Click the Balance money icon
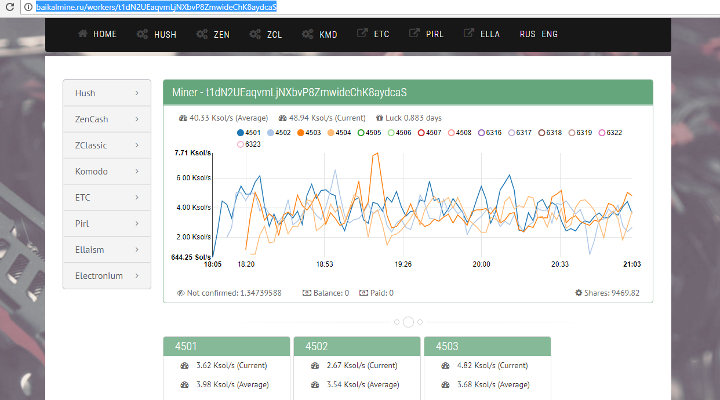 tap(307, 293)
